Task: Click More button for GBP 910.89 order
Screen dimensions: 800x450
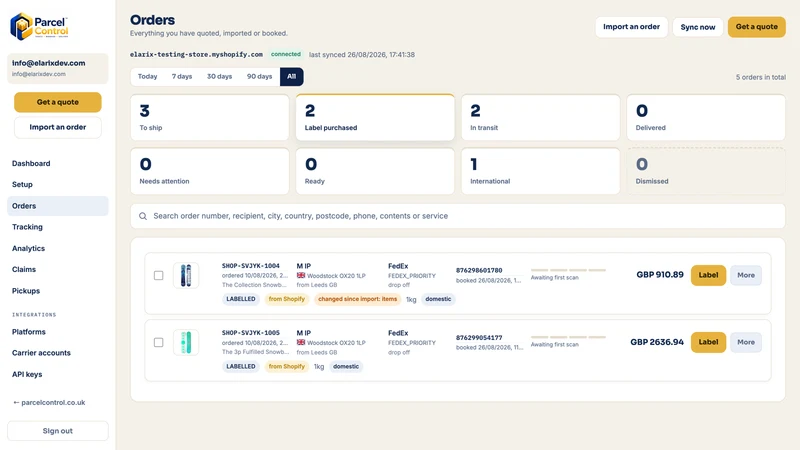Action: [x=745, y=276]
